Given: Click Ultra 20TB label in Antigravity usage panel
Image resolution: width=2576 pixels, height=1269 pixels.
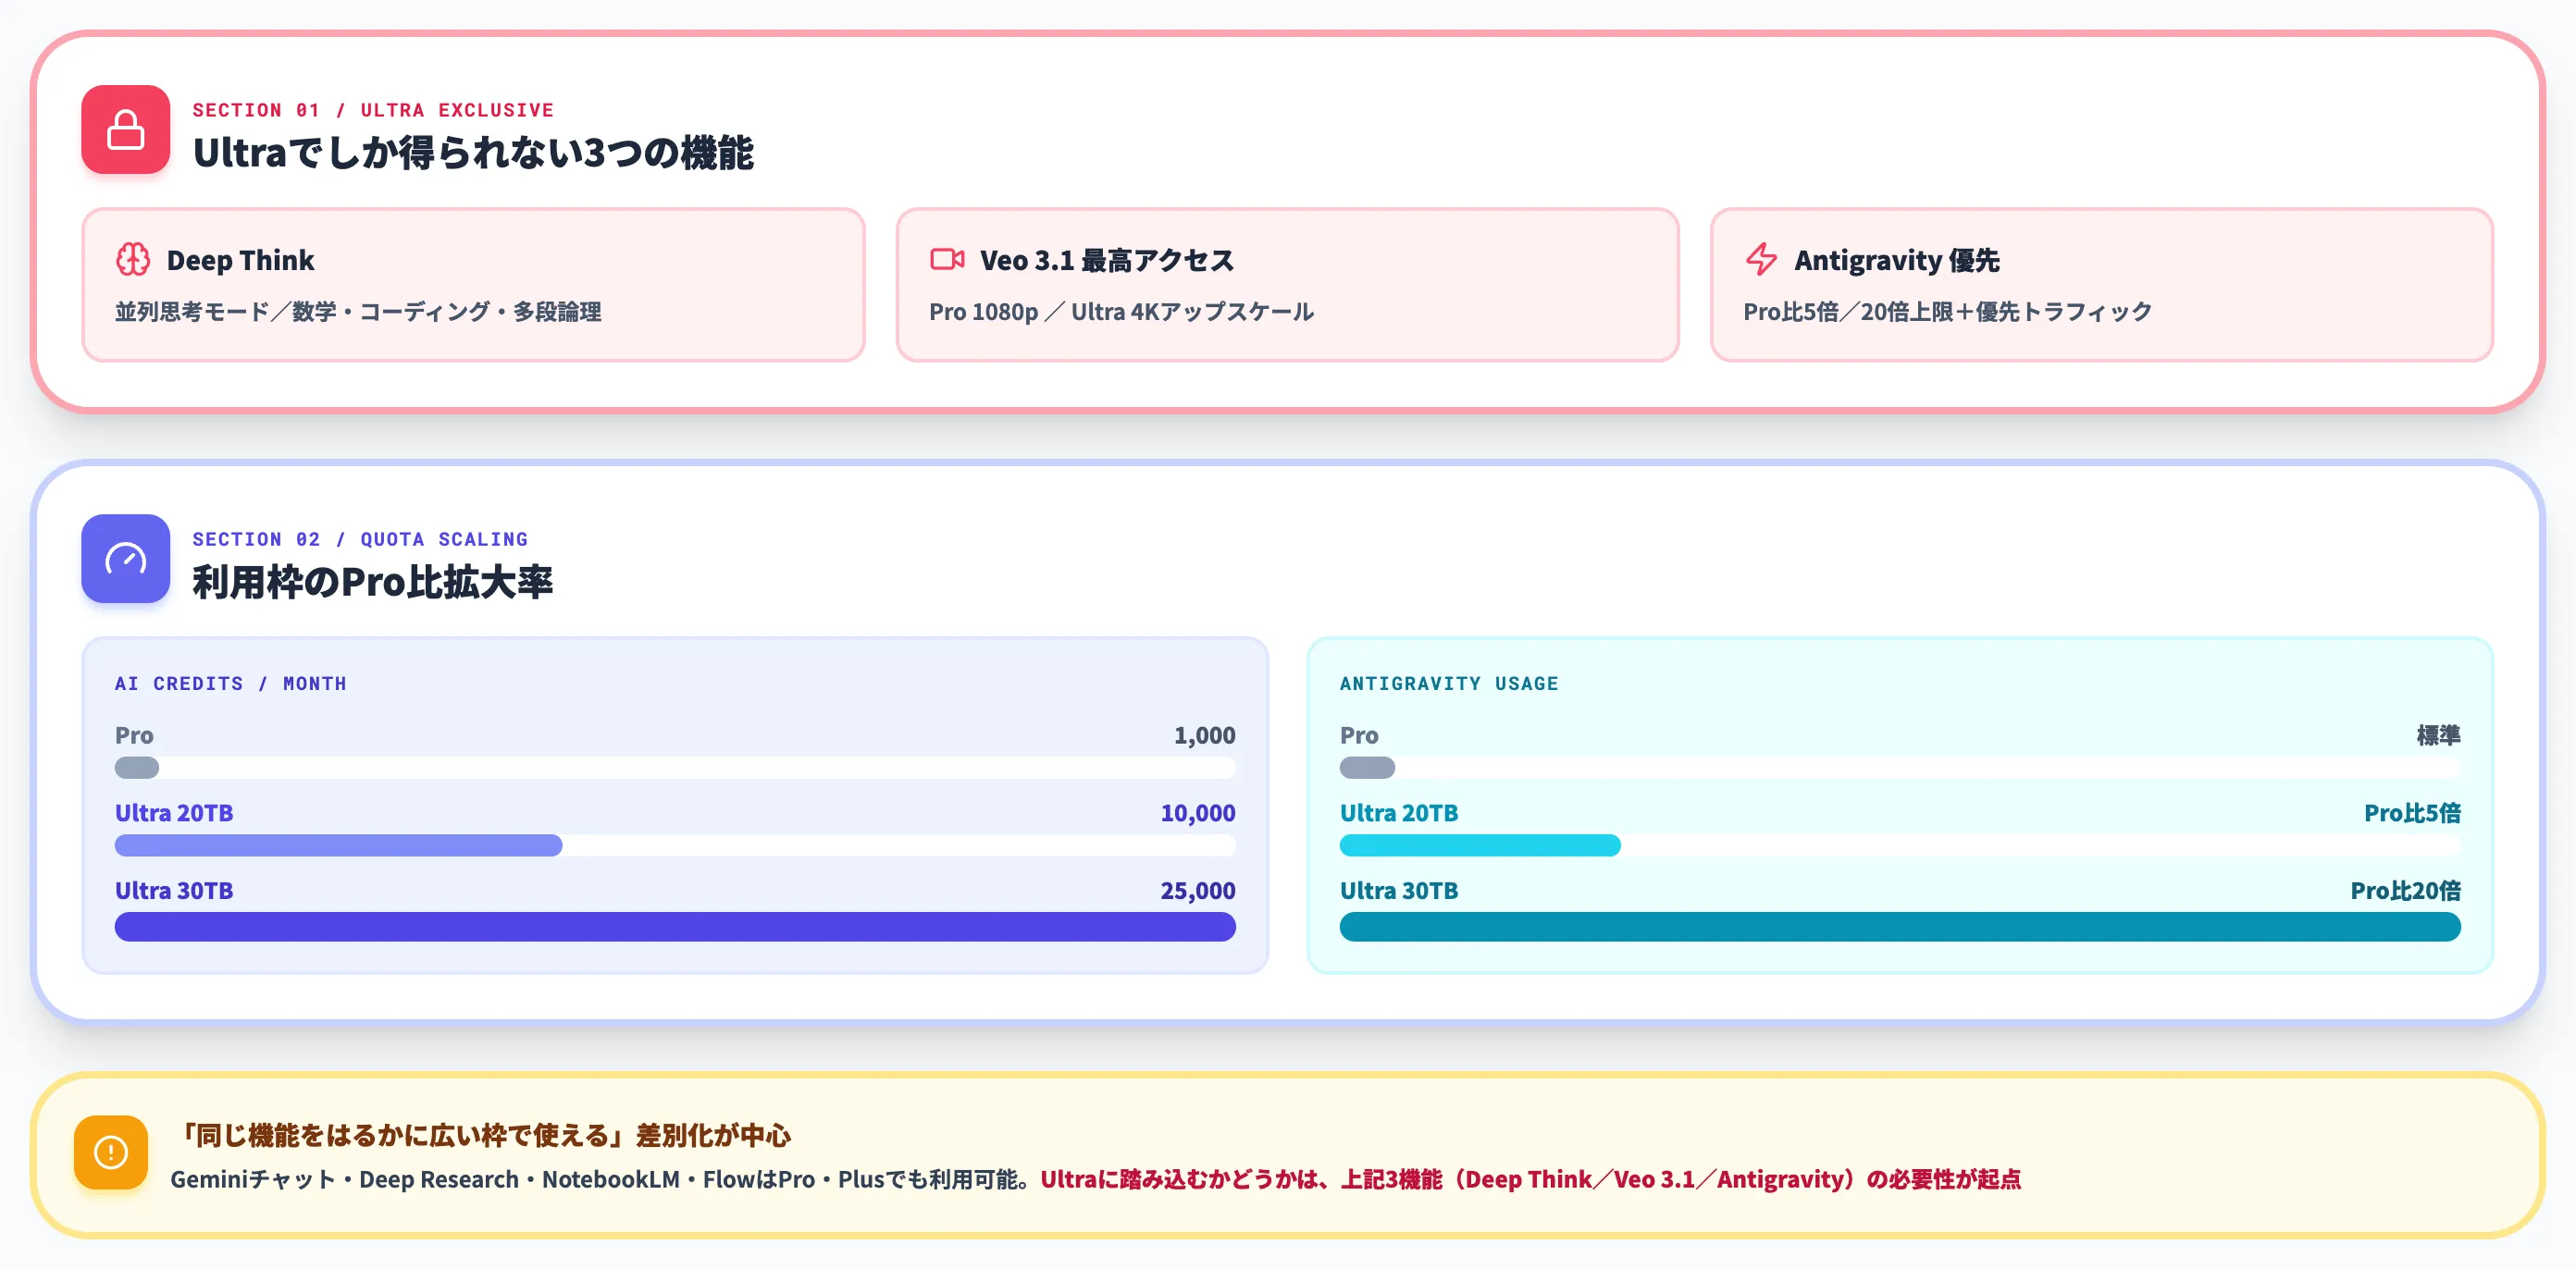Looking at the screenshot, I should click(1399, 813).
